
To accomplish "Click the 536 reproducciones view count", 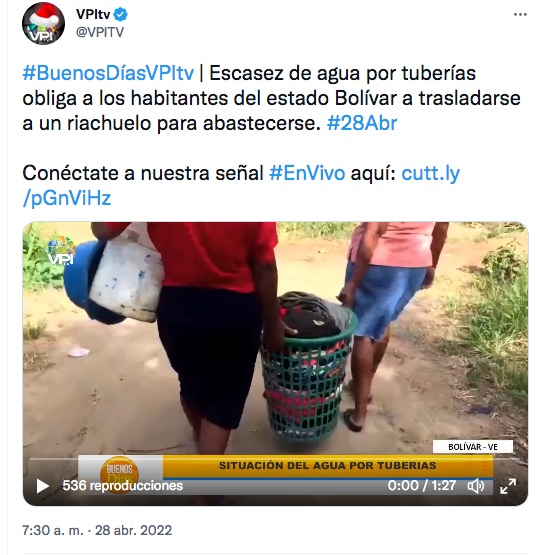I will click(122, 486).
